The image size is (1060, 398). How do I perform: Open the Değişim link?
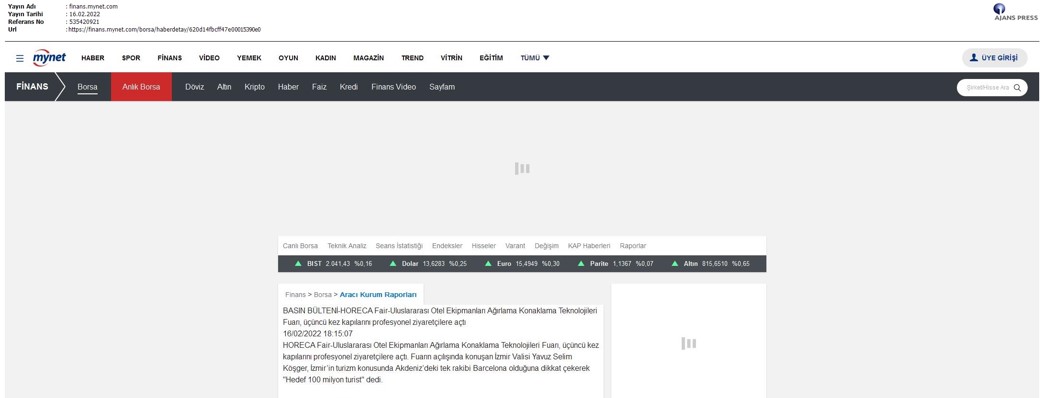546,246
